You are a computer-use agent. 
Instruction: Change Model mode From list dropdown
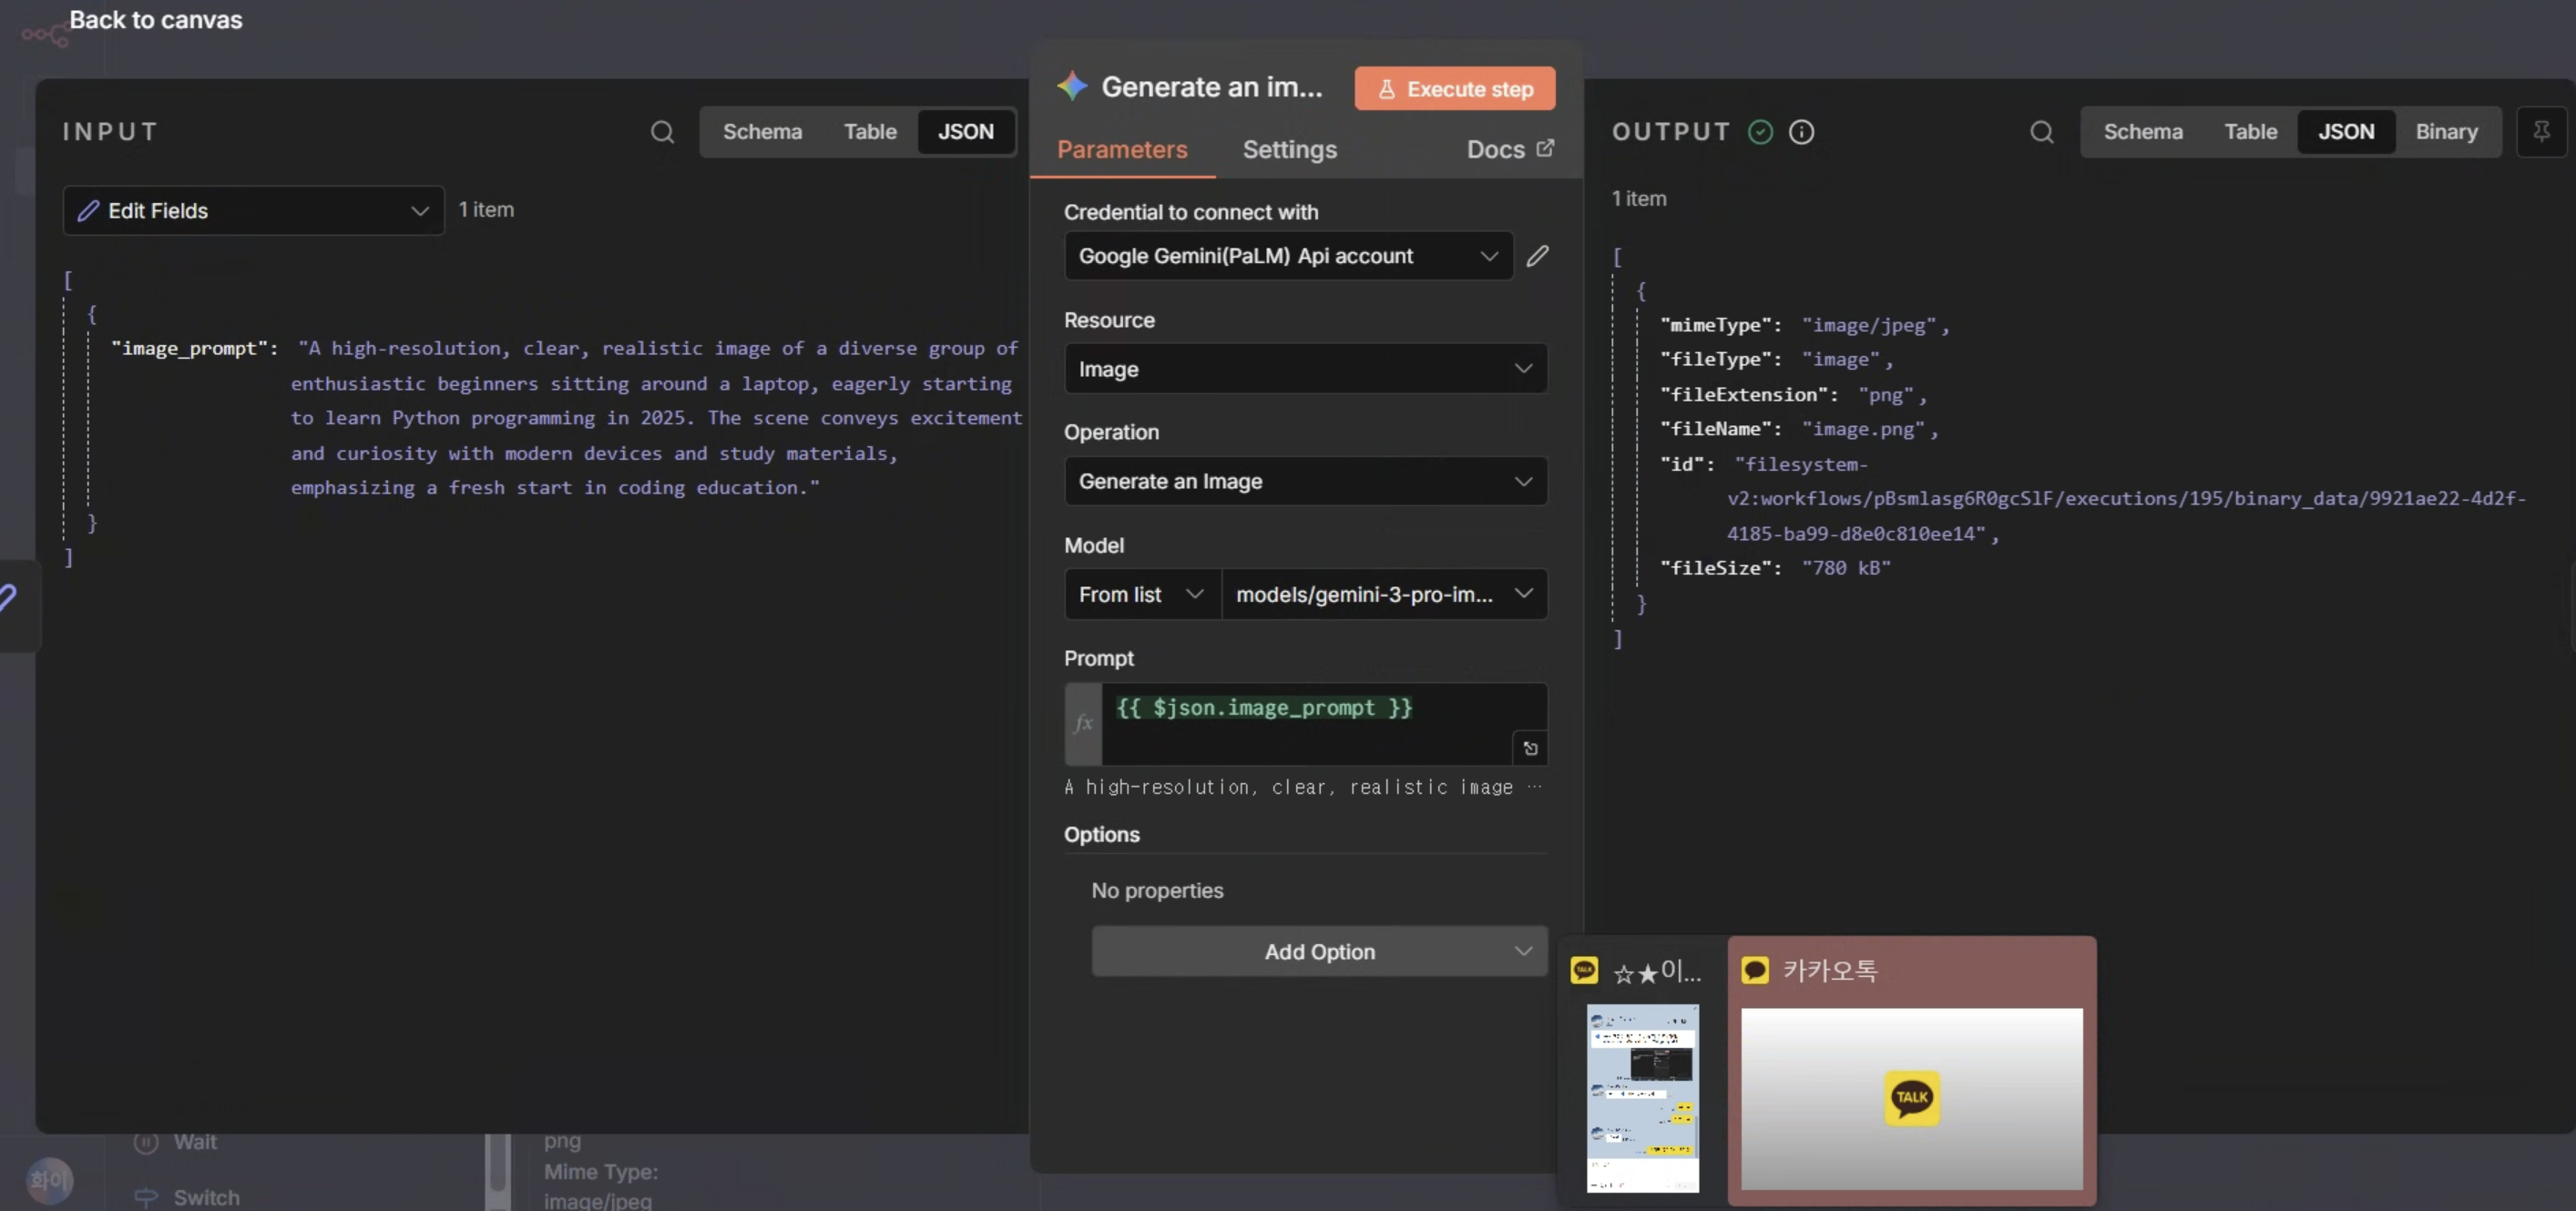[1142, 595]
